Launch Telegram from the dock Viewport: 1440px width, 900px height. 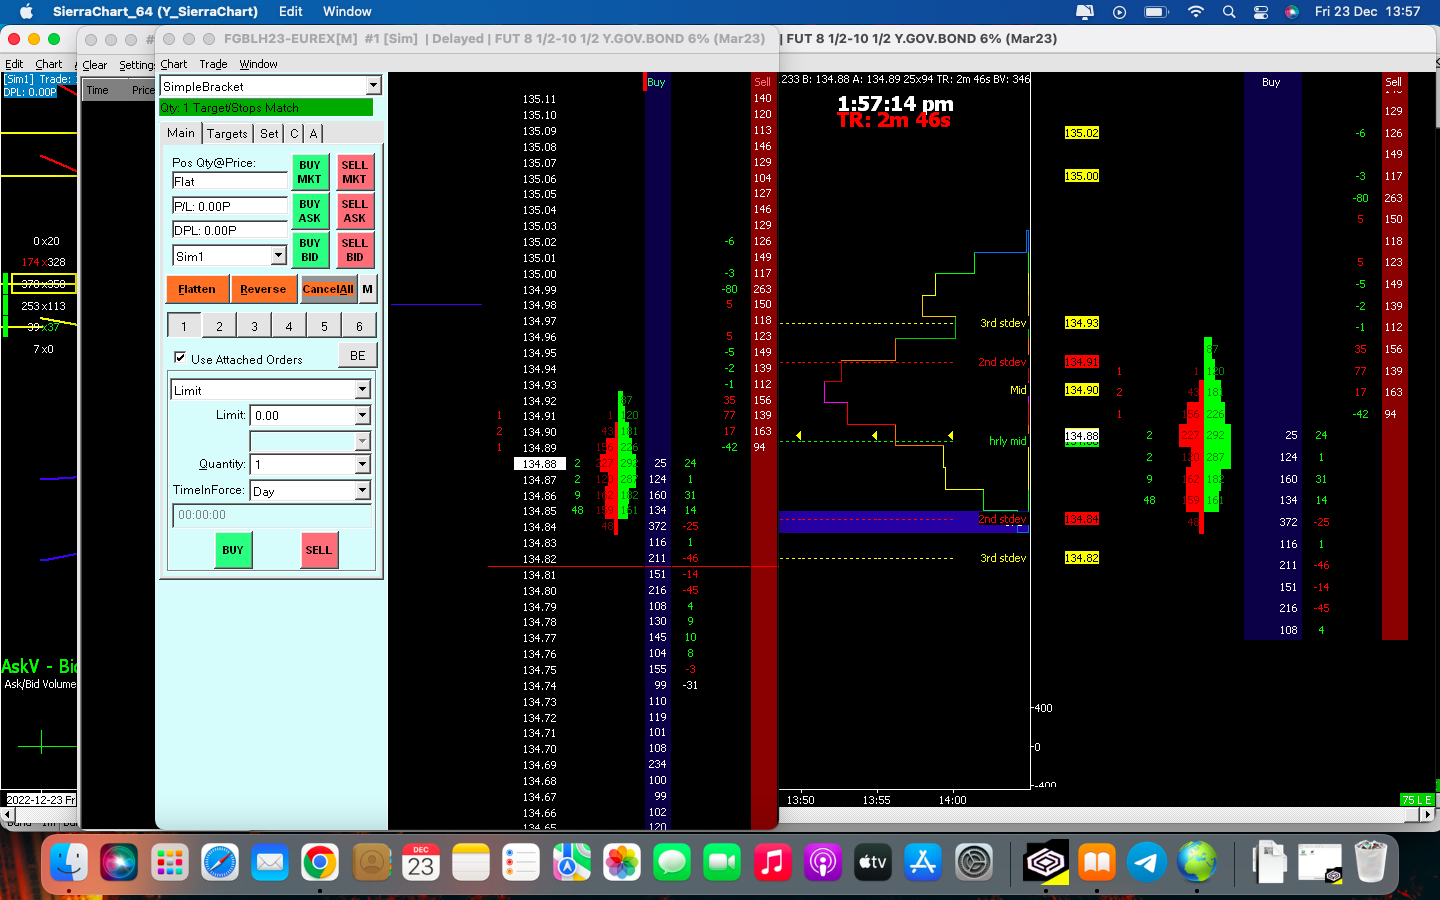point(1147,862)
